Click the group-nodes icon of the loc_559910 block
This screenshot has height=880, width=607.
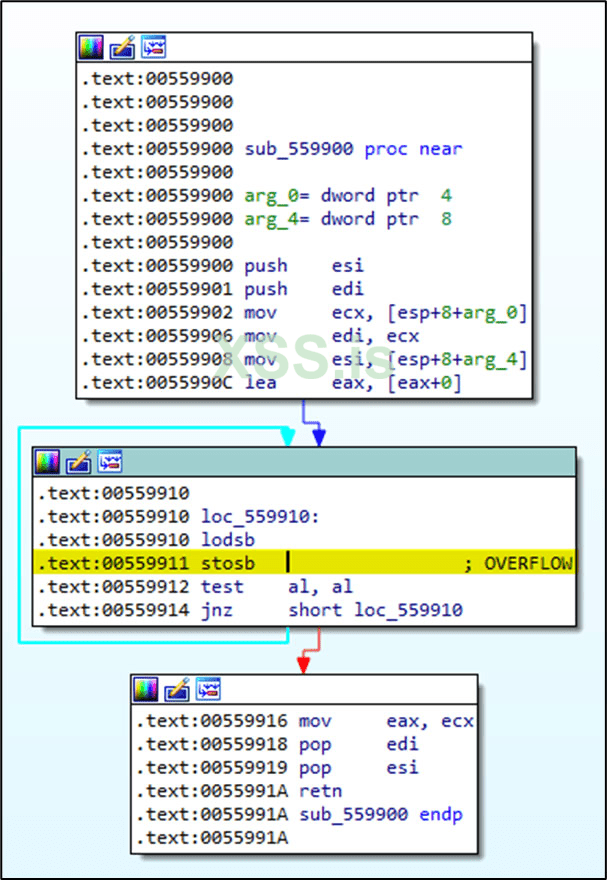(x=110, y=462)
